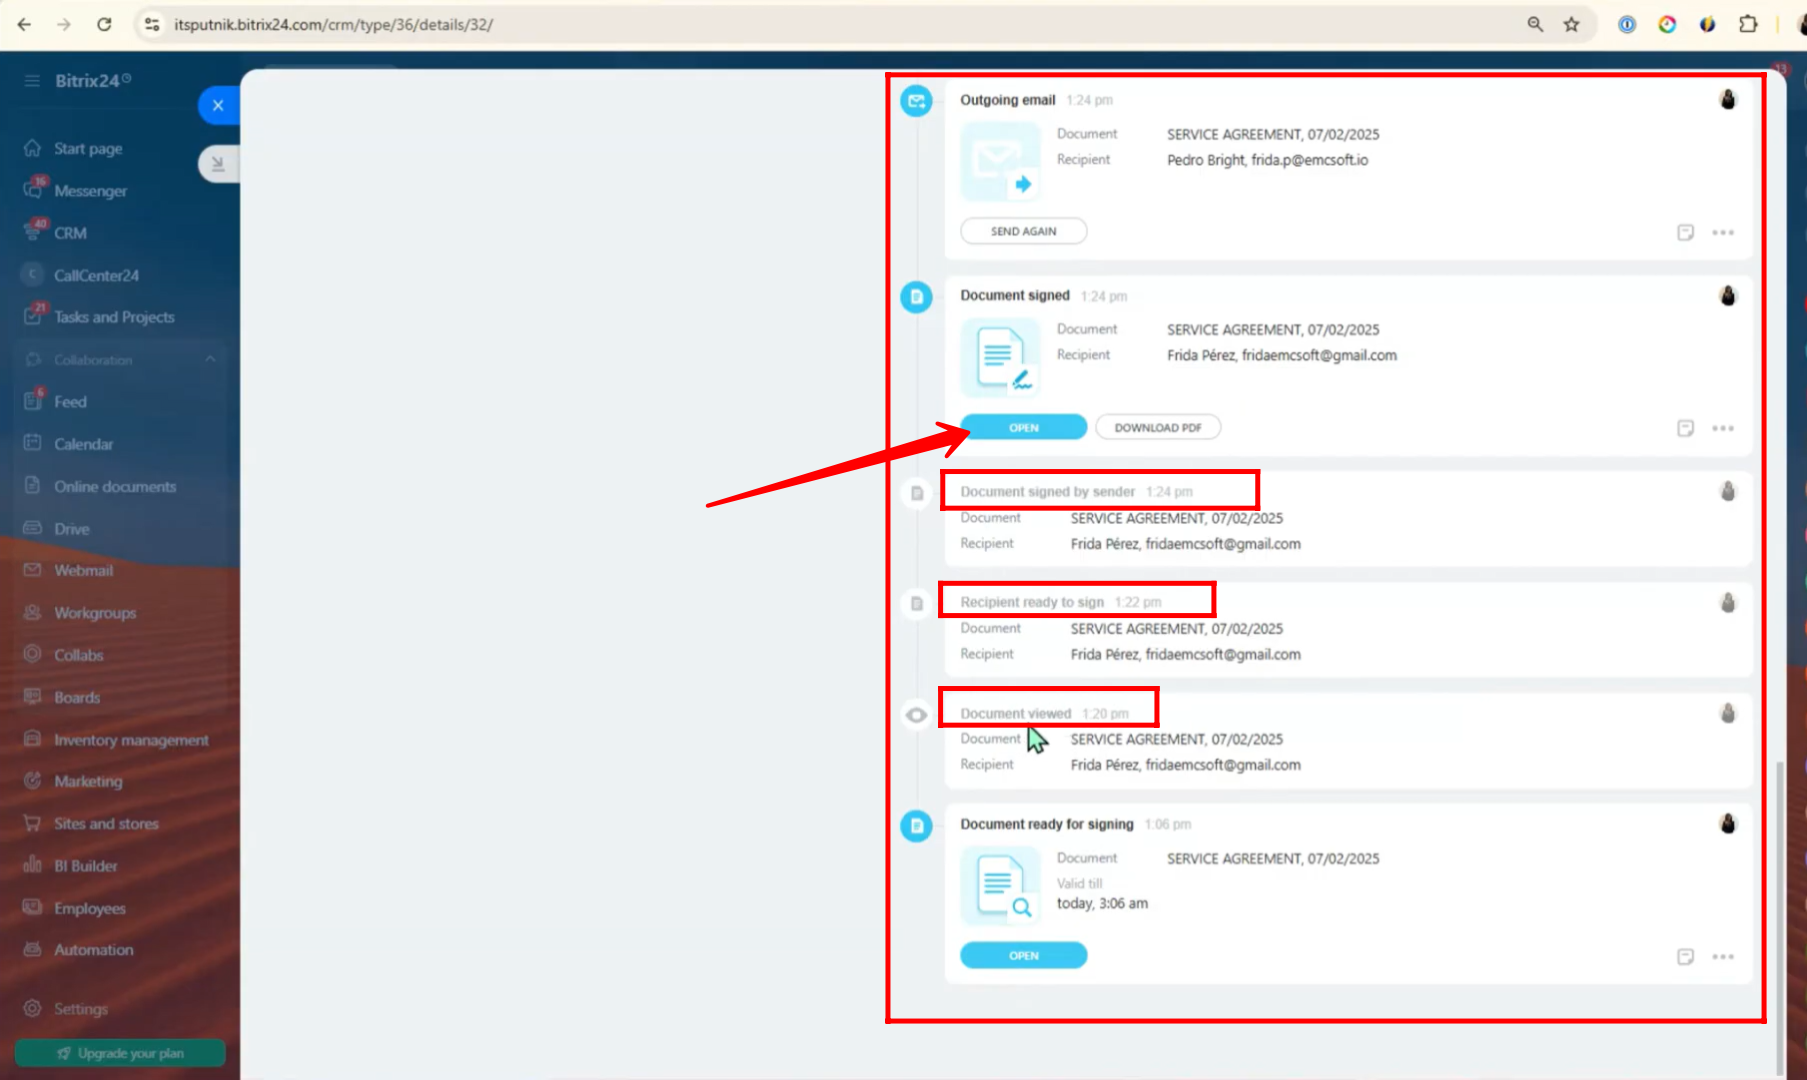This screenshot has width=1807, height=1080.
Task: Open Automation in sidebar
Action: click(93, 950)
